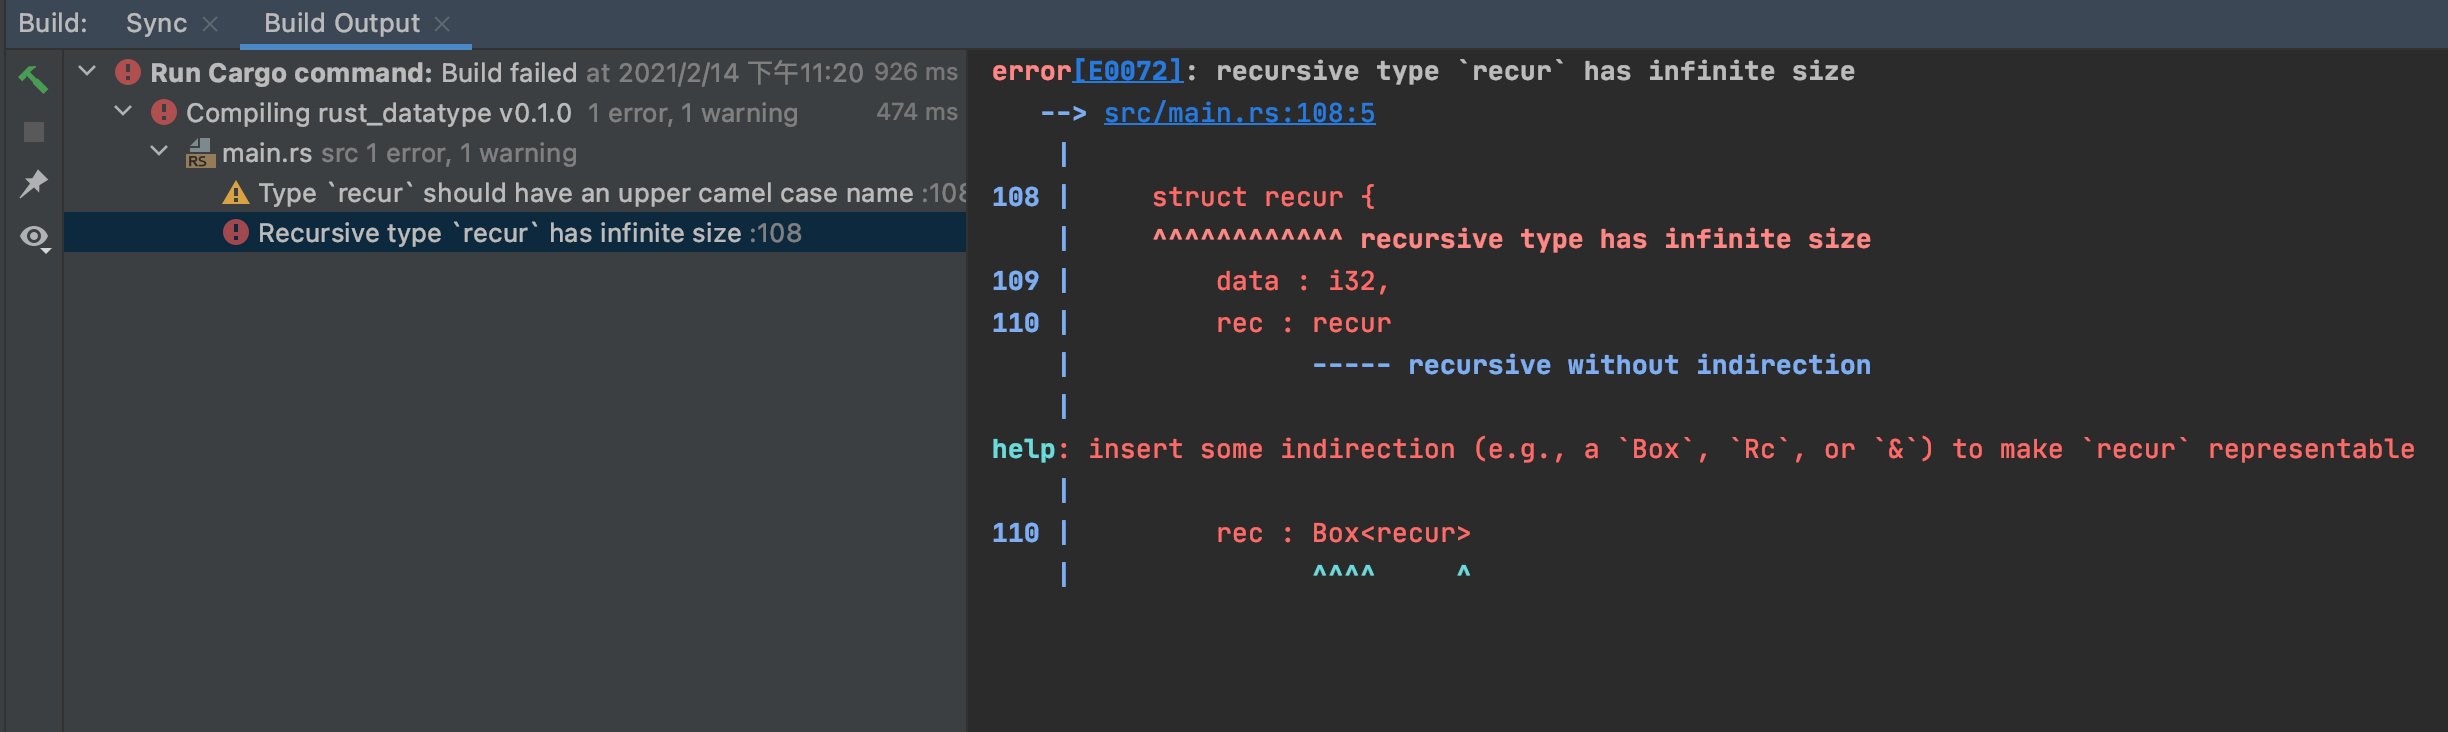2448x732 pixels.
Task: Select Recursive type has infinite size error
Action: coord(515,232)
